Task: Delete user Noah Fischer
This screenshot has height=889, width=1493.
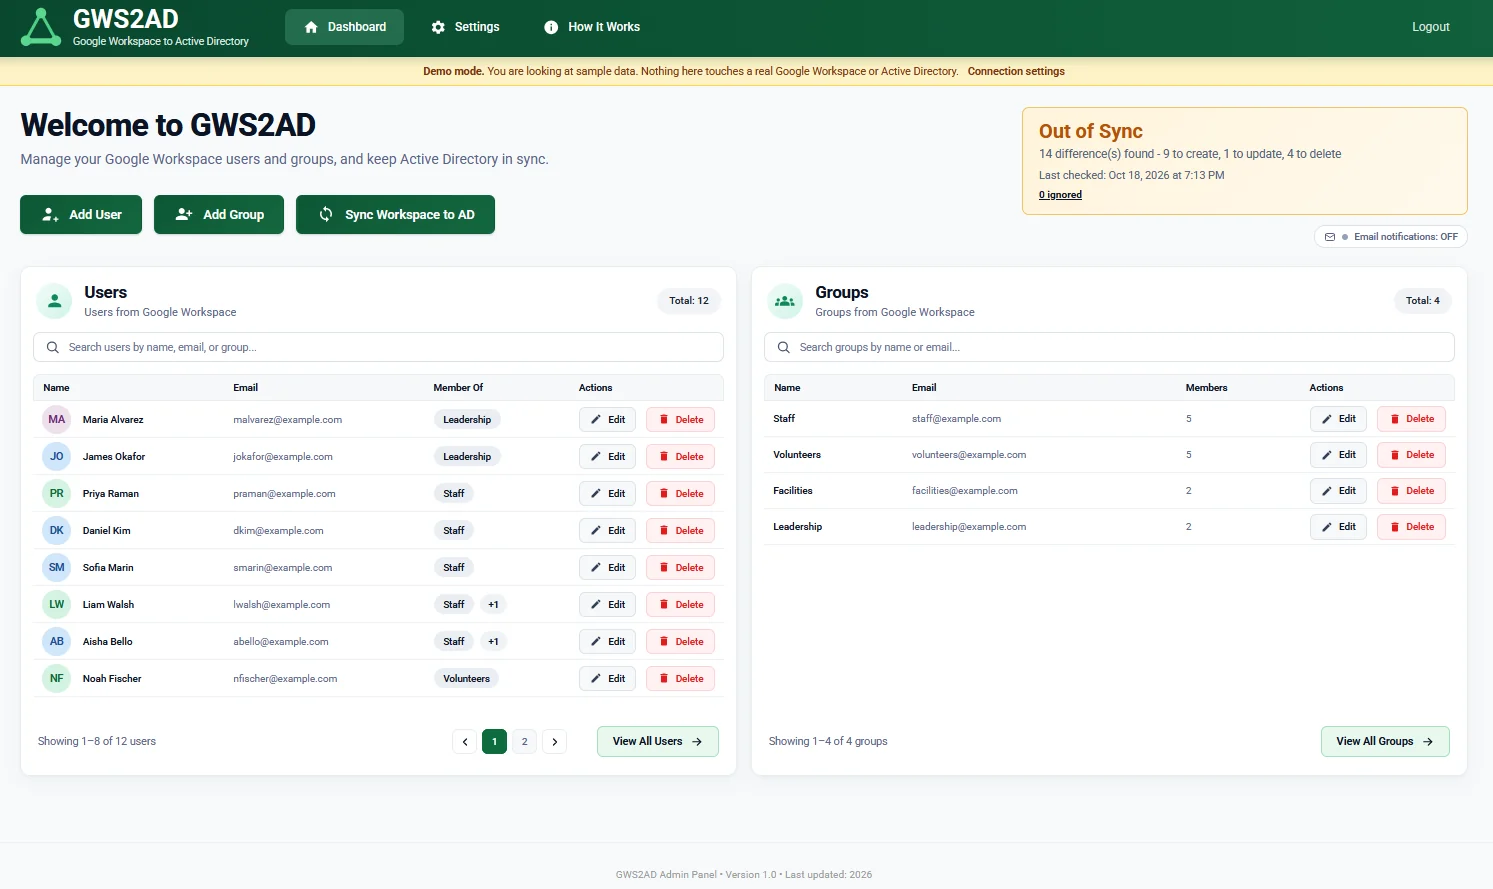Action: point(680,679)
